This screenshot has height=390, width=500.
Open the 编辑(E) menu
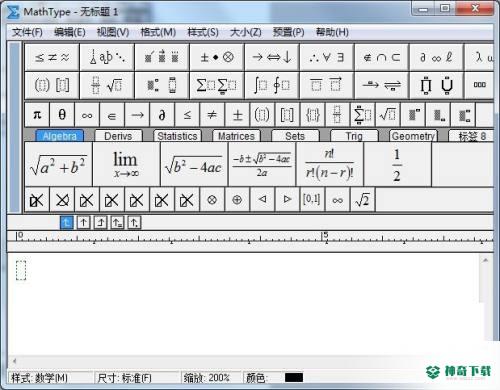(70, 32)
